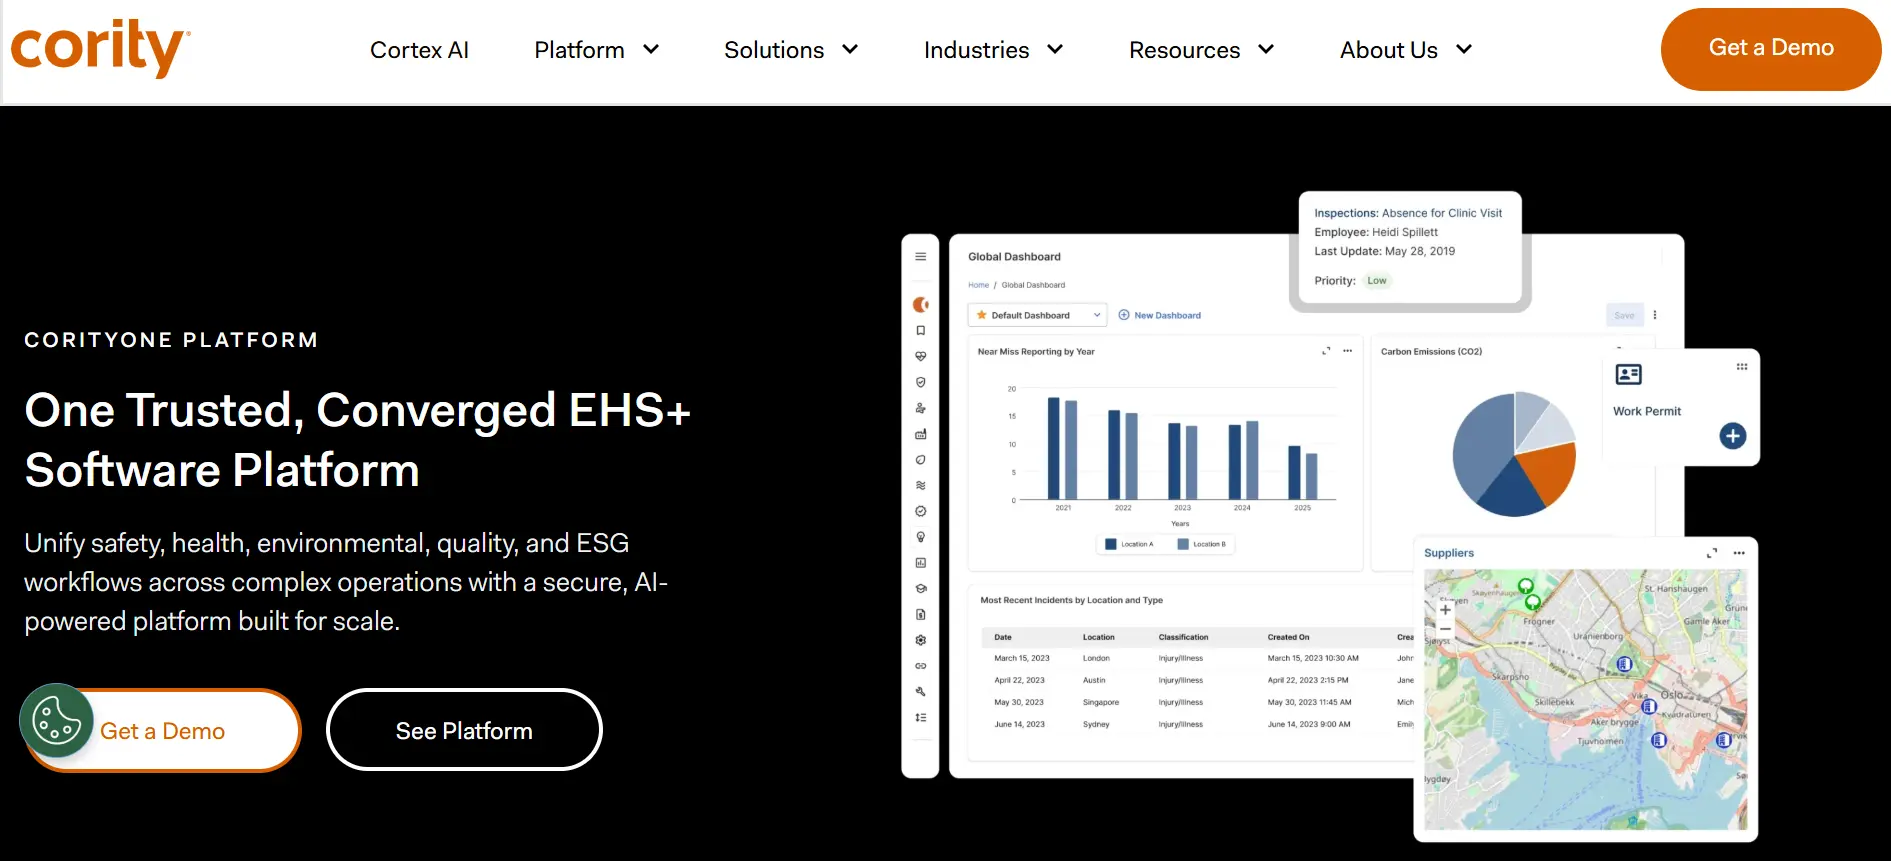This screenshot has height=861, width=1891.
Task: Expand the Platform menu chevron
Action: pos(651,49)
